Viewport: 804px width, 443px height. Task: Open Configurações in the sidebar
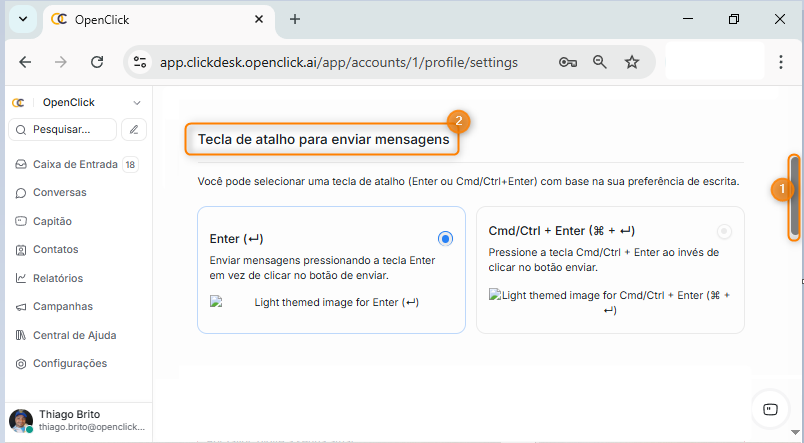69,363
